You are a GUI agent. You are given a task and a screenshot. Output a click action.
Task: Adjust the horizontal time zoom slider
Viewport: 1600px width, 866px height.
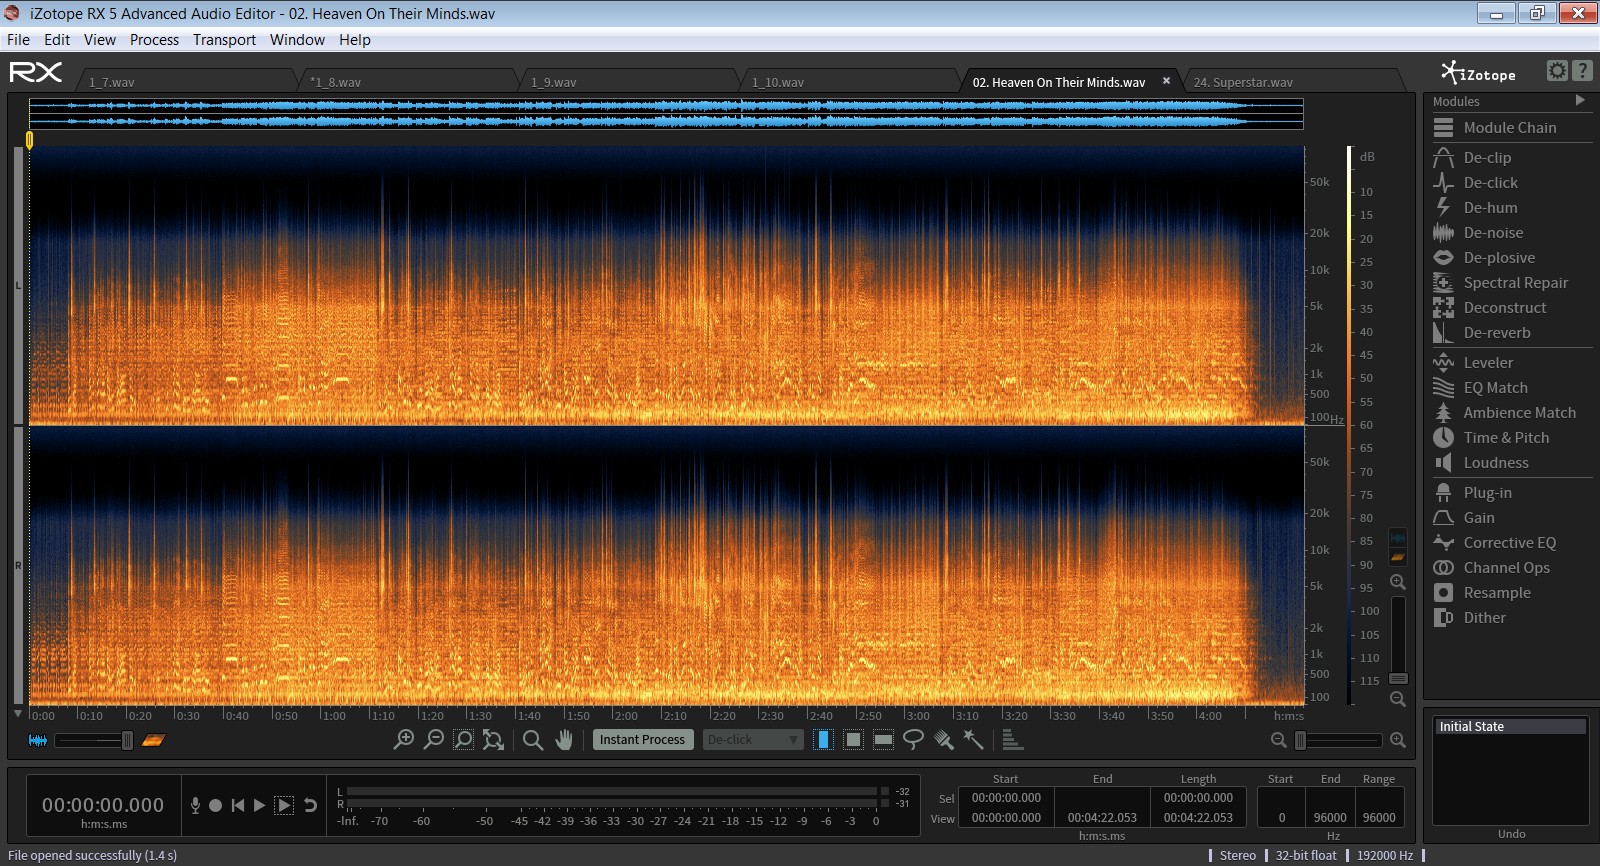(x=1338, y=740)
